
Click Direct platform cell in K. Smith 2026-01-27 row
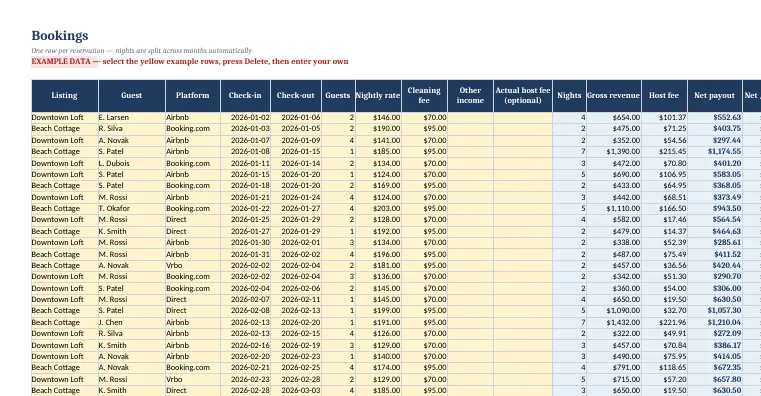[193, 231]
